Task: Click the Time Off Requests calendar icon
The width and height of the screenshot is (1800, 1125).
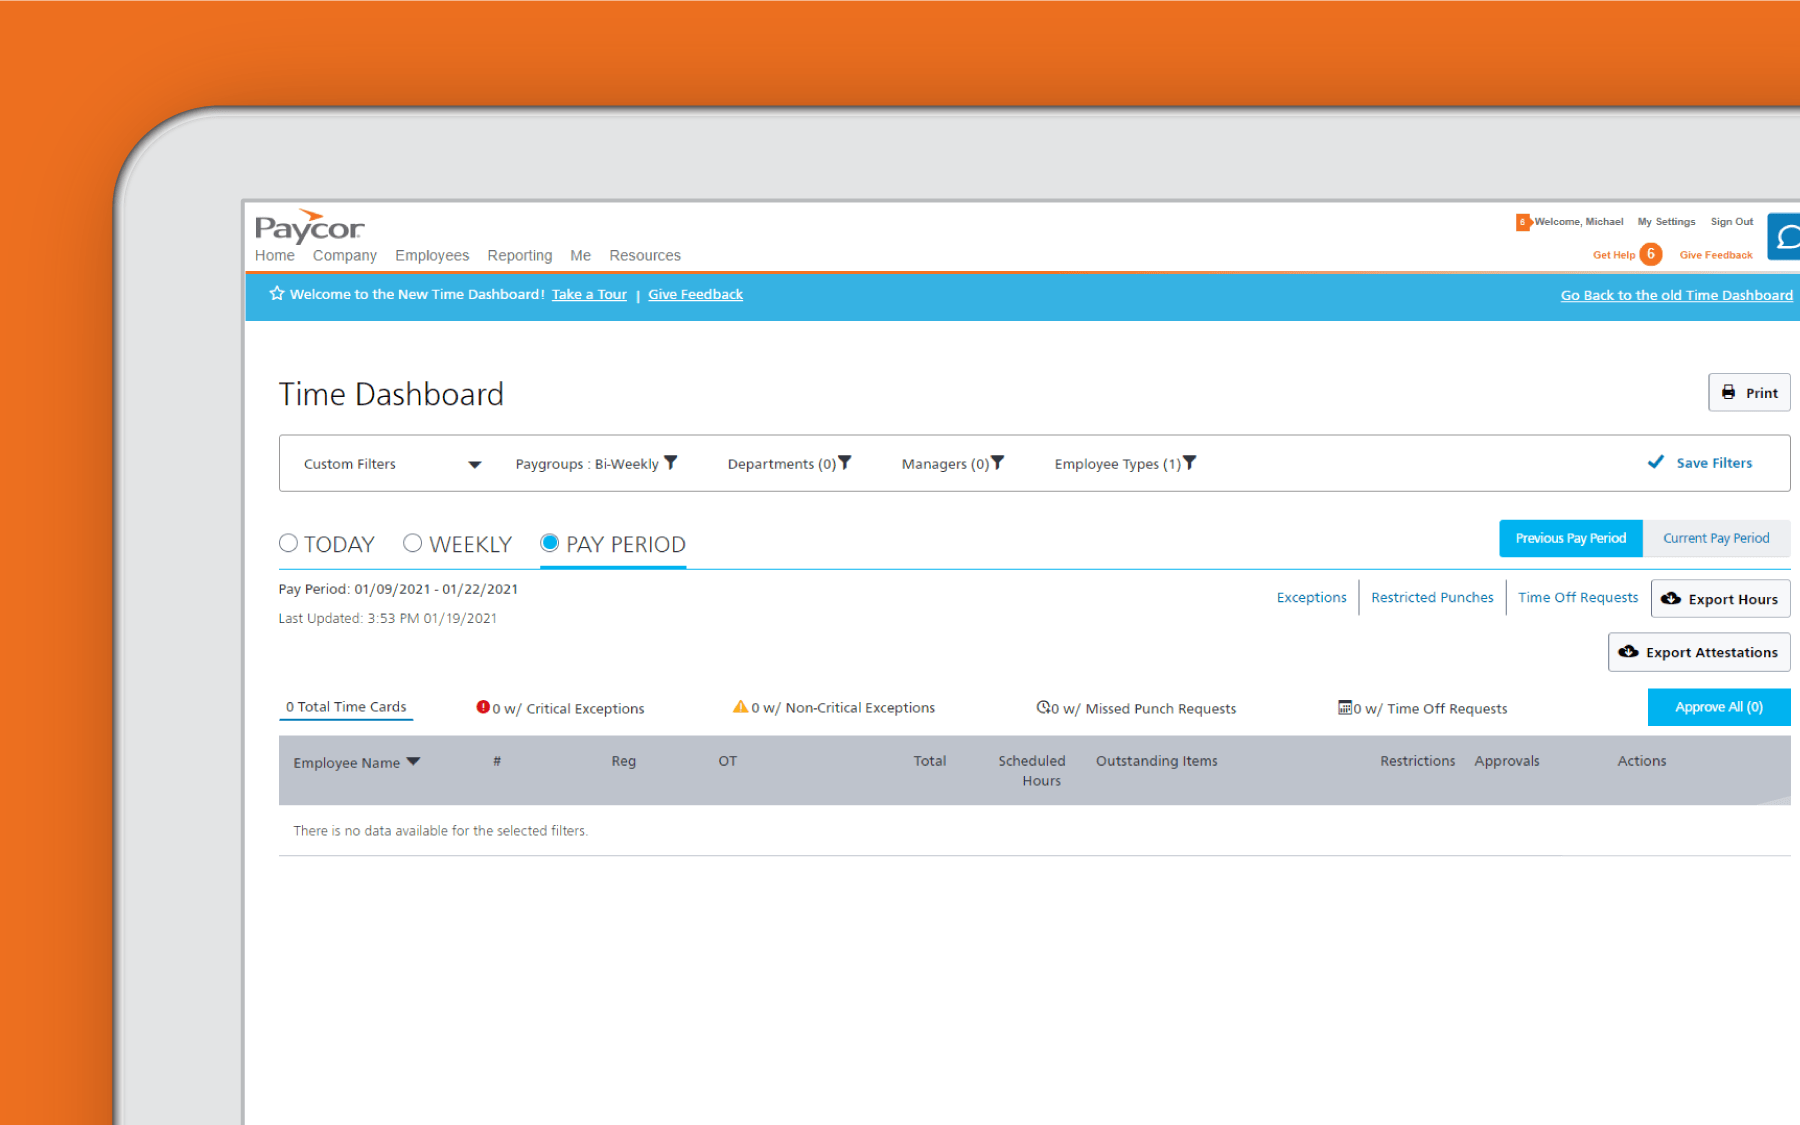Action: click(x=1345, y=707)
